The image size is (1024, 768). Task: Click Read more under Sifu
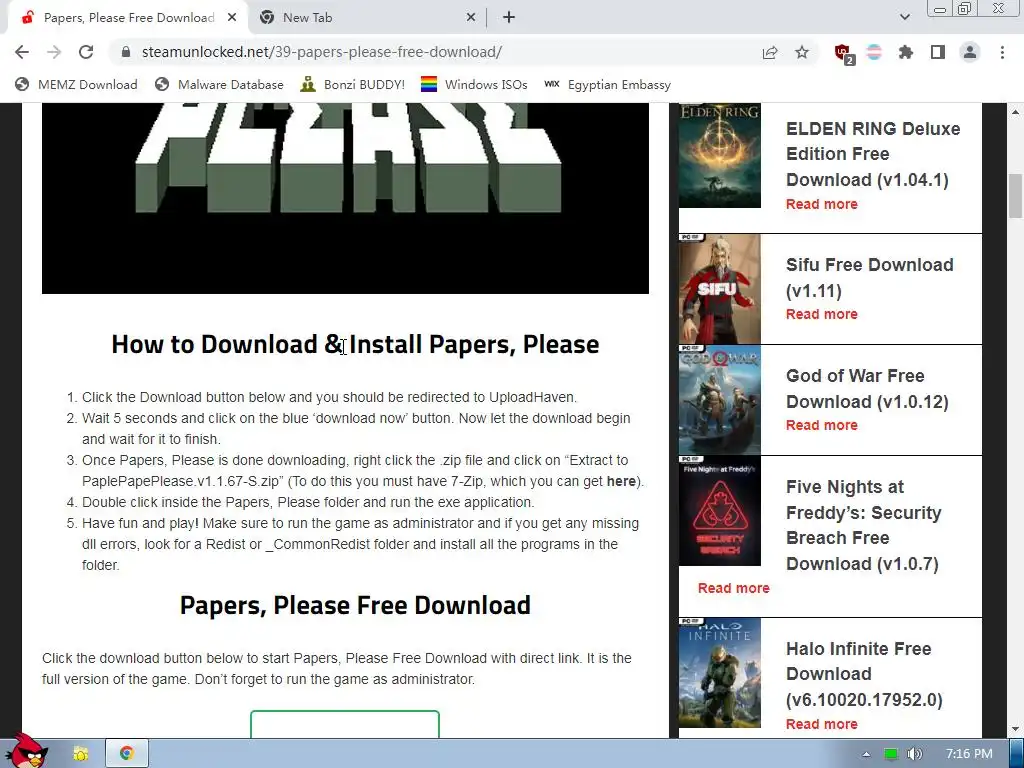tap(822, 314)
